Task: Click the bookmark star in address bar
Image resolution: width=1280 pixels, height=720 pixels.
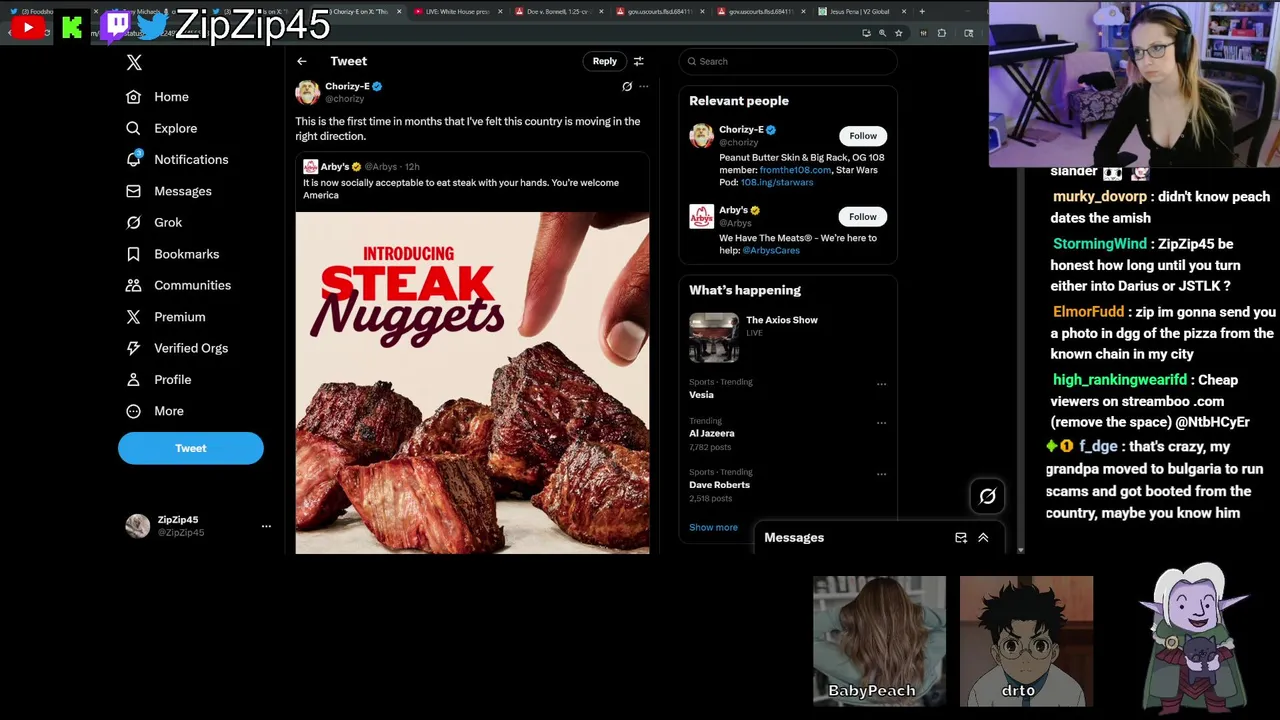Action: click(x=898, y=33)
